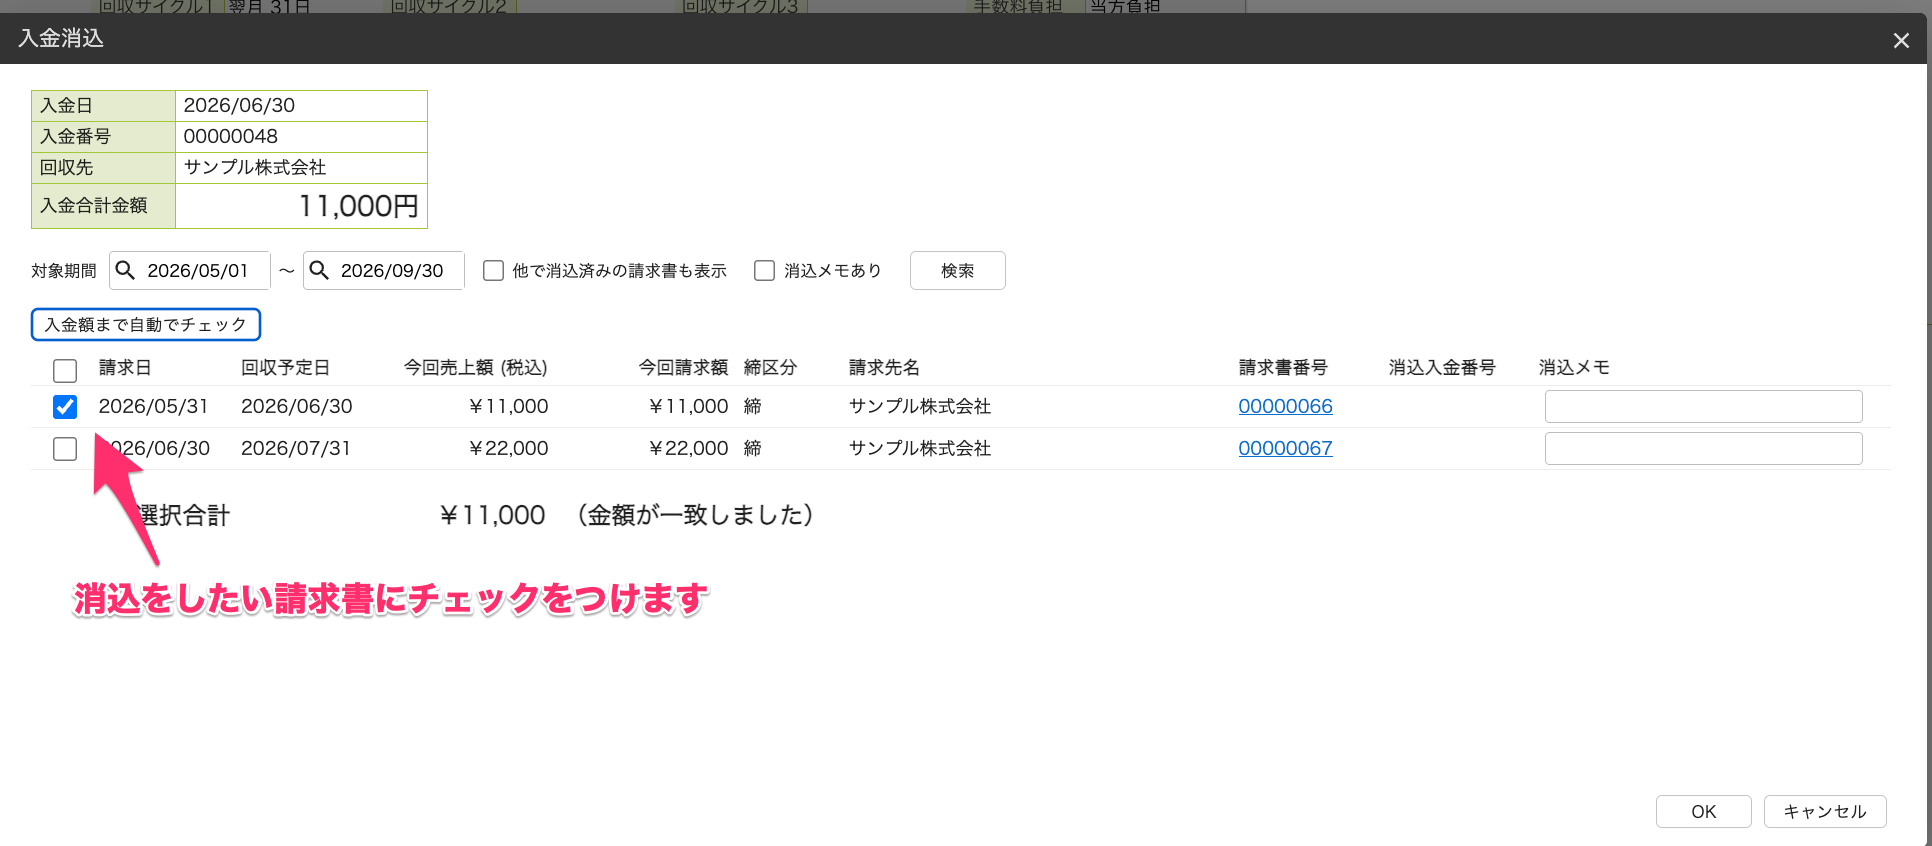The height and width of the screenshot is (846, 1932).
Task: Enable 消込メモあり checkbox
Action: click(765, 270)
